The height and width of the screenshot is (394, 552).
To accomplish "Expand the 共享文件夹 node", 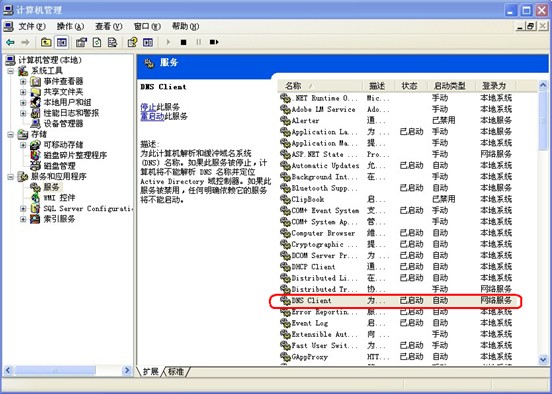I will pyautogui.click(x=23, y=92).
